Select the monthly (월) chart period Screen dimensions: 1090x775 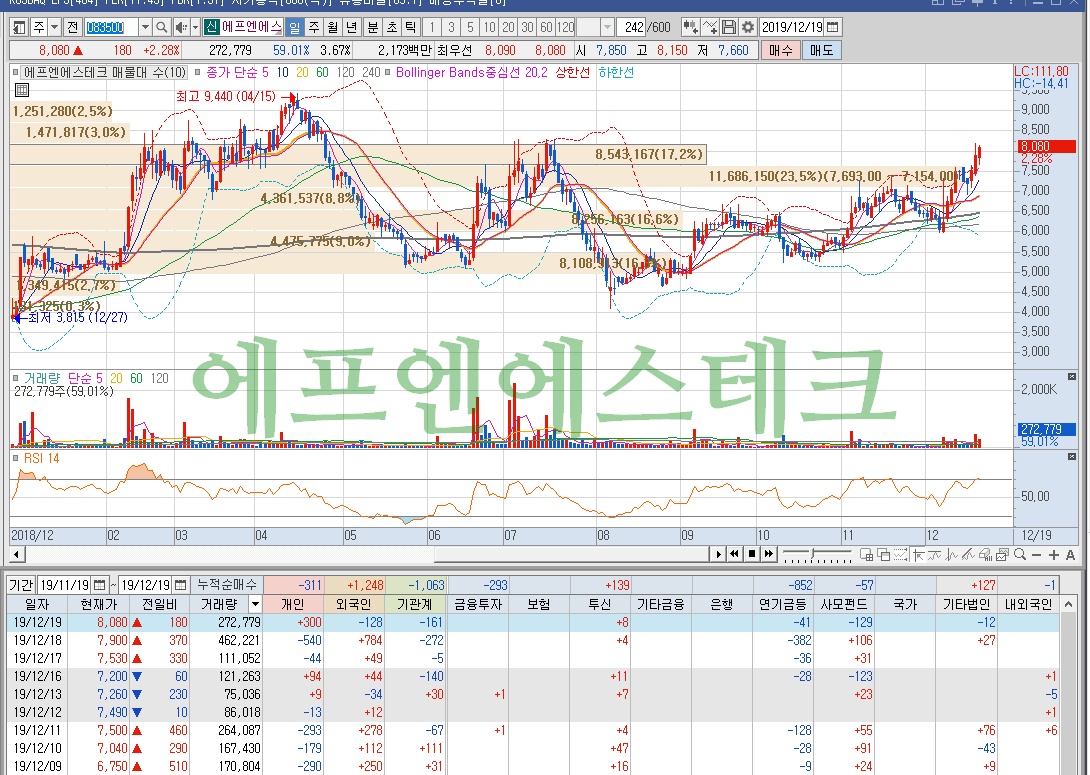[x=332, y=27]
